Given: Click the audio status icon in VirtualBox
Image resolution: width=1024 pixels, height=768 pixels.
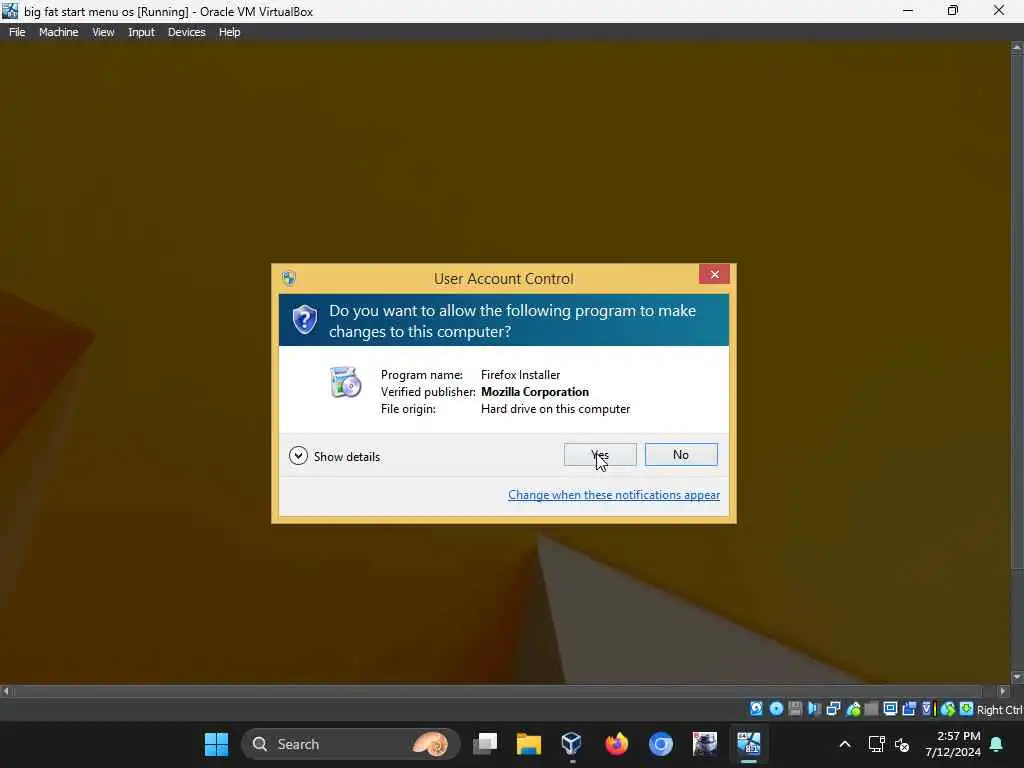Looking at the screenshot, I should click(814, 709).
